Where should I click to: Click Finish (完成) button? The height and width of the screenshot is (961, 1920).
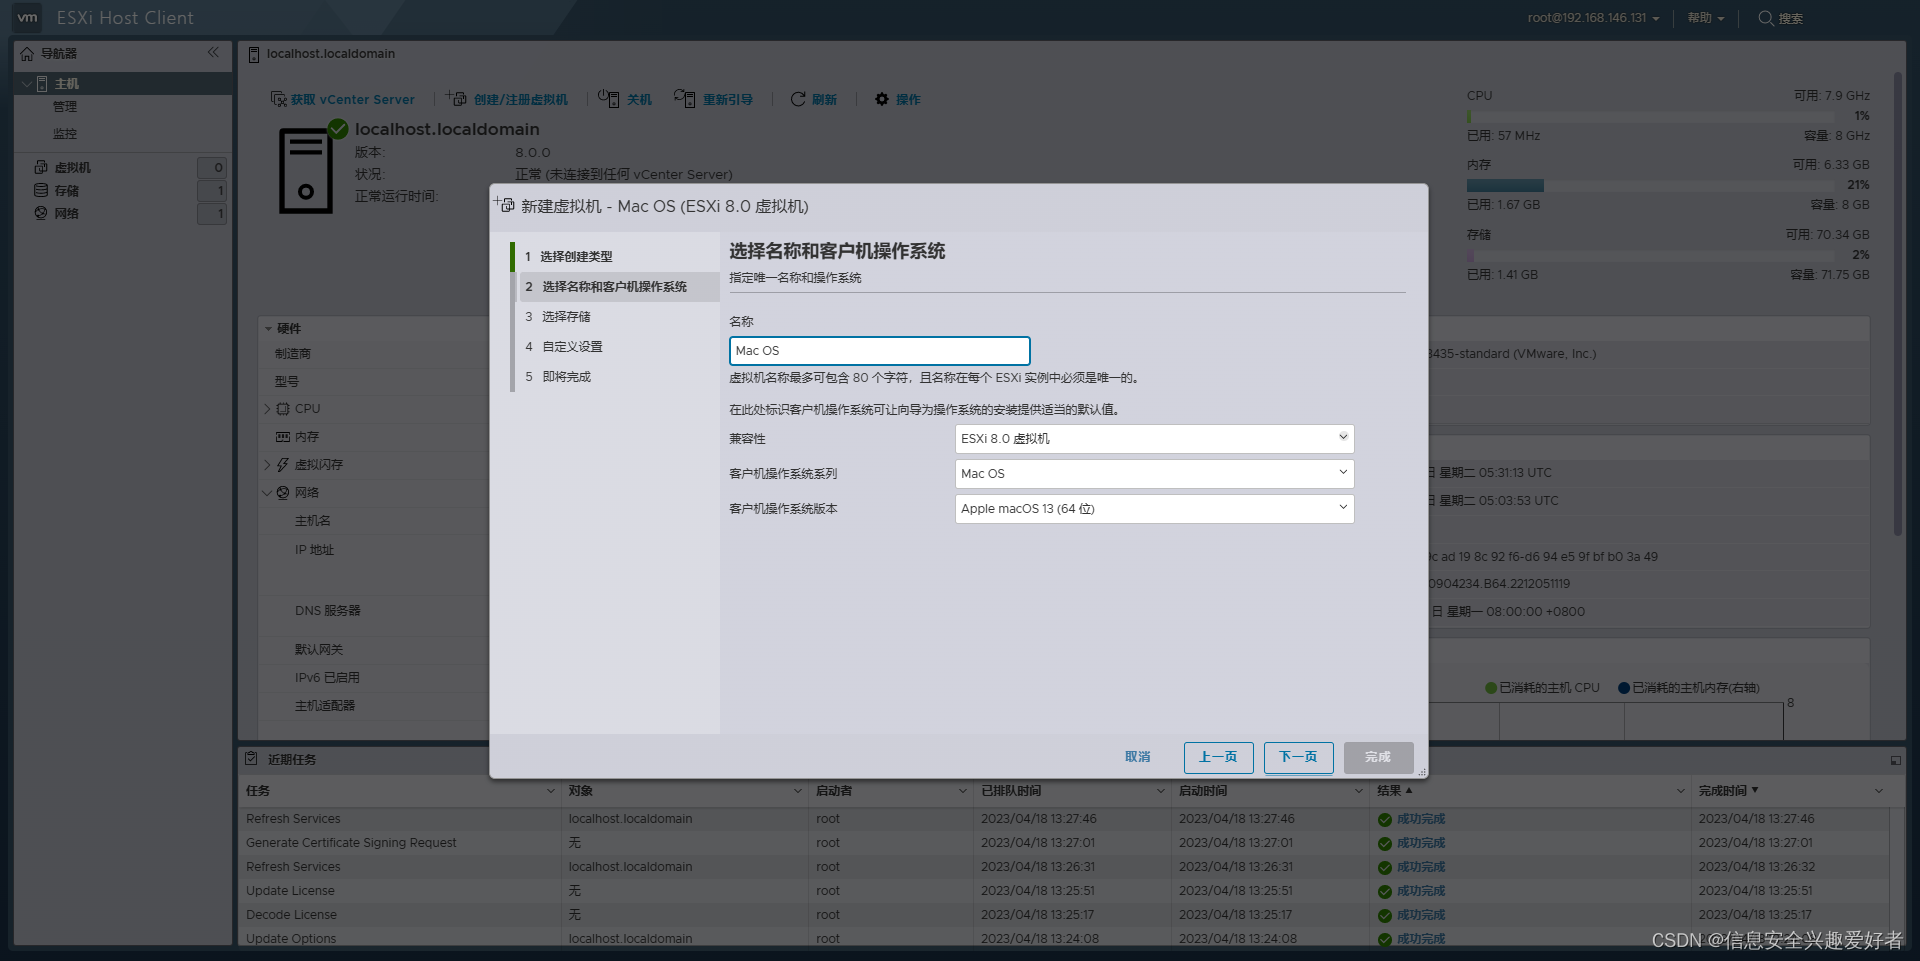click(1378, 757)
